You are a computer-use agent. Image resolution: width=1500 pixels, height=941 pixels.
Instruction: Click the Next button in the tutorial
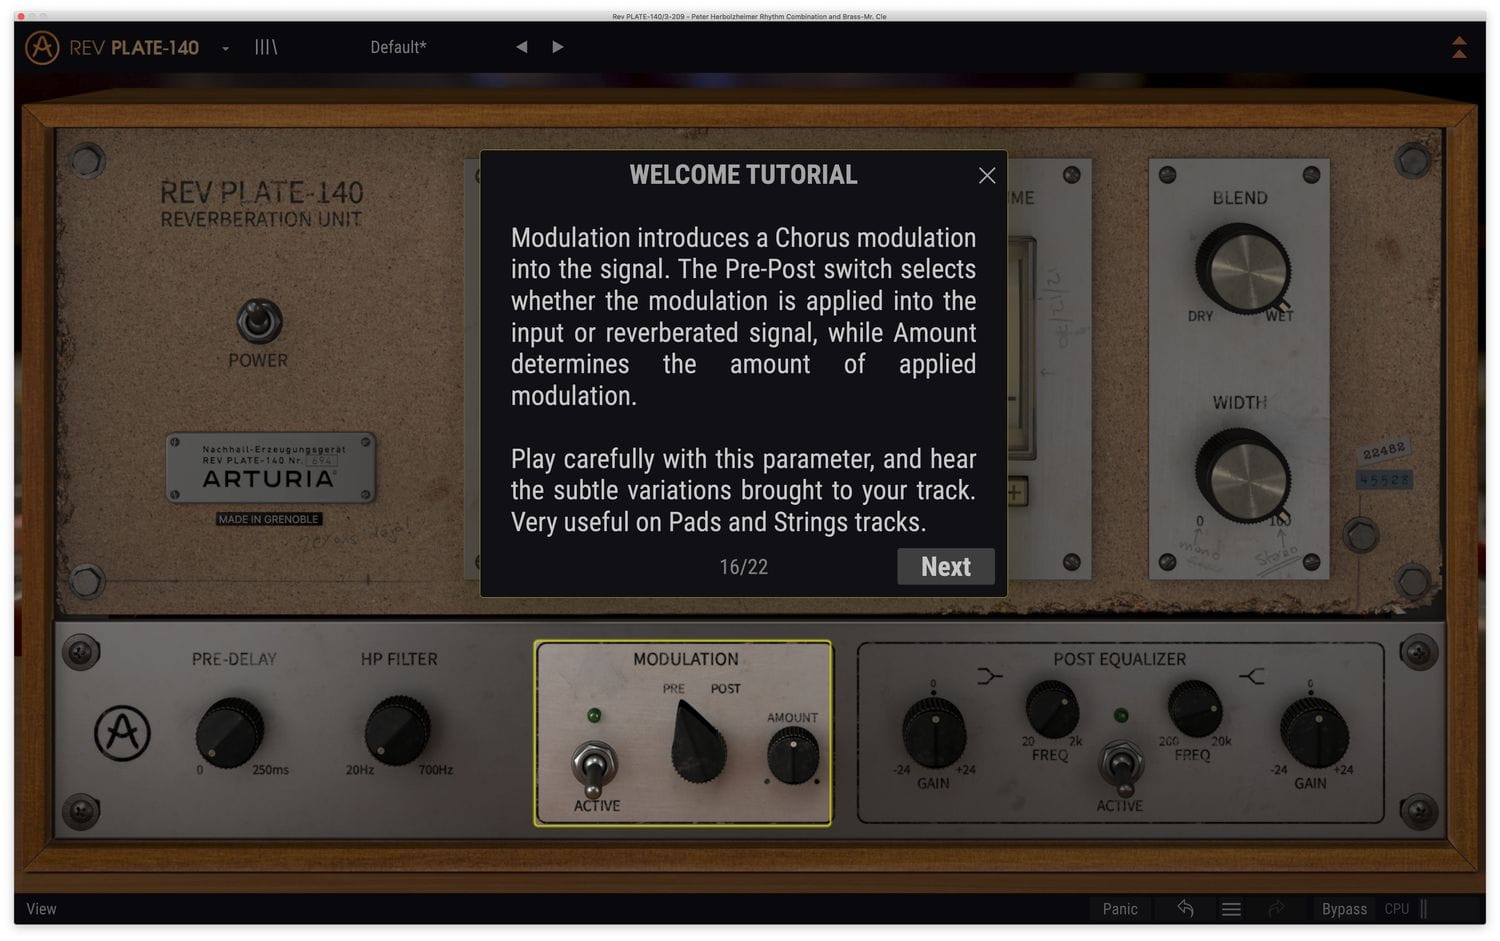pos(945,567)
